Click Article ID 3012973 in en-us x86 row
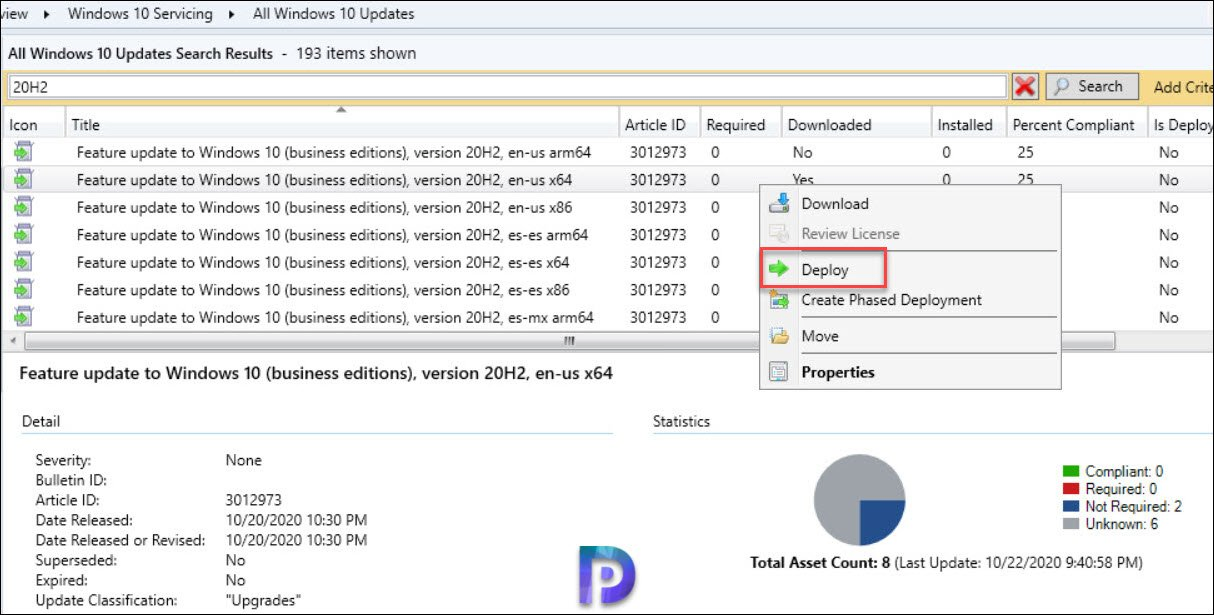Image resolution: width=1214 pixels, height=615 pixels. click(658, 208)
